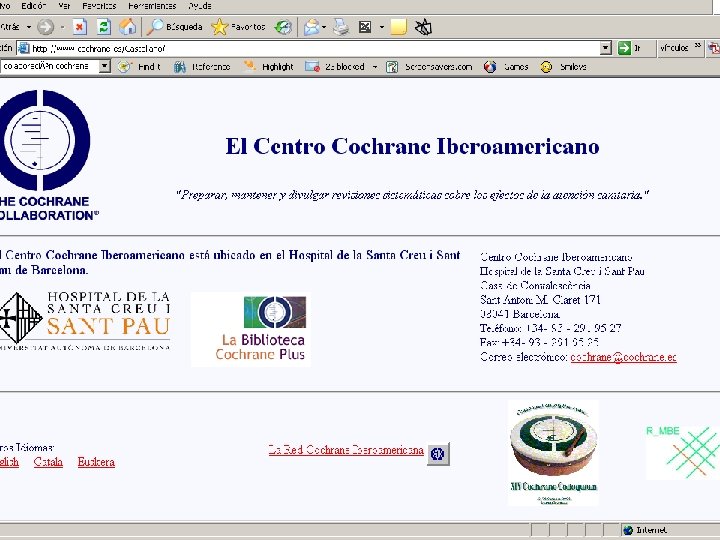This screenshot has height=540, width=720.
Task: Open Screensavers.com toolbar link
Action: click(x=429, y=67)
